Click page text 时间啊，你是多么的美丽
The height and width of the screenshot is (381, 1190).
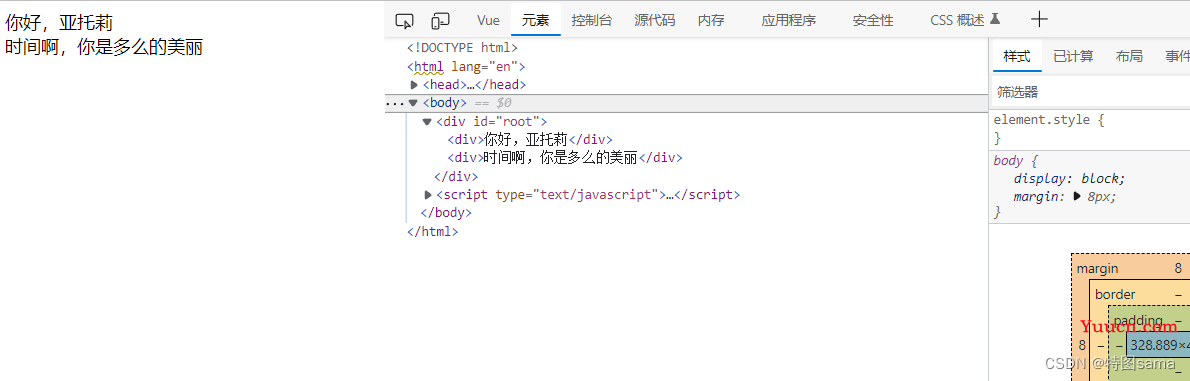(104, 48)
